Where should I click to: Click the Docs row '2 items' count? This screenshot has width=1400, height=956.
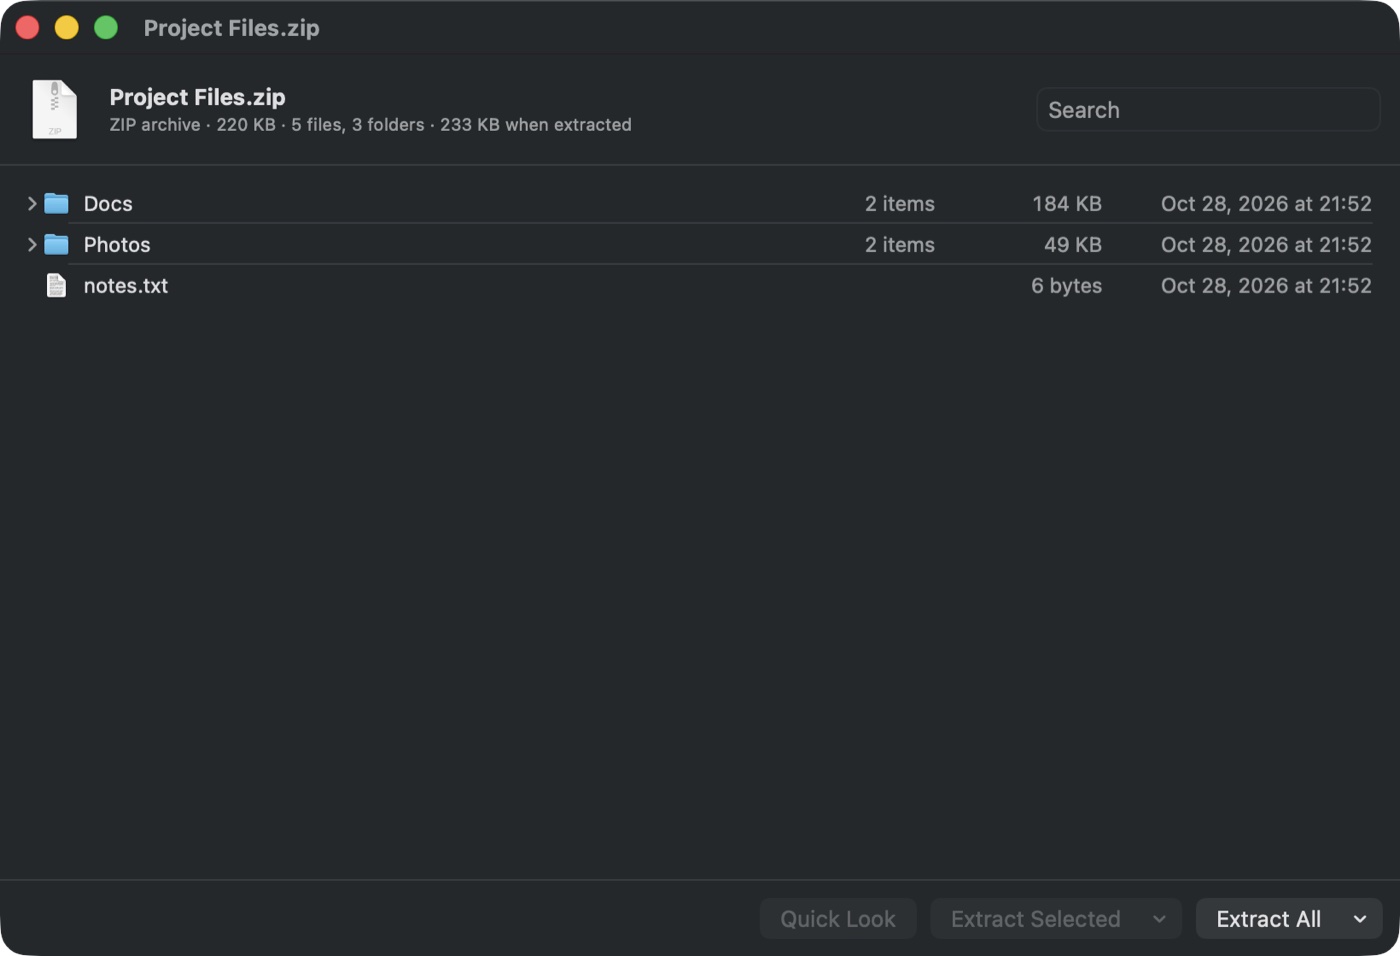point(900,204)
